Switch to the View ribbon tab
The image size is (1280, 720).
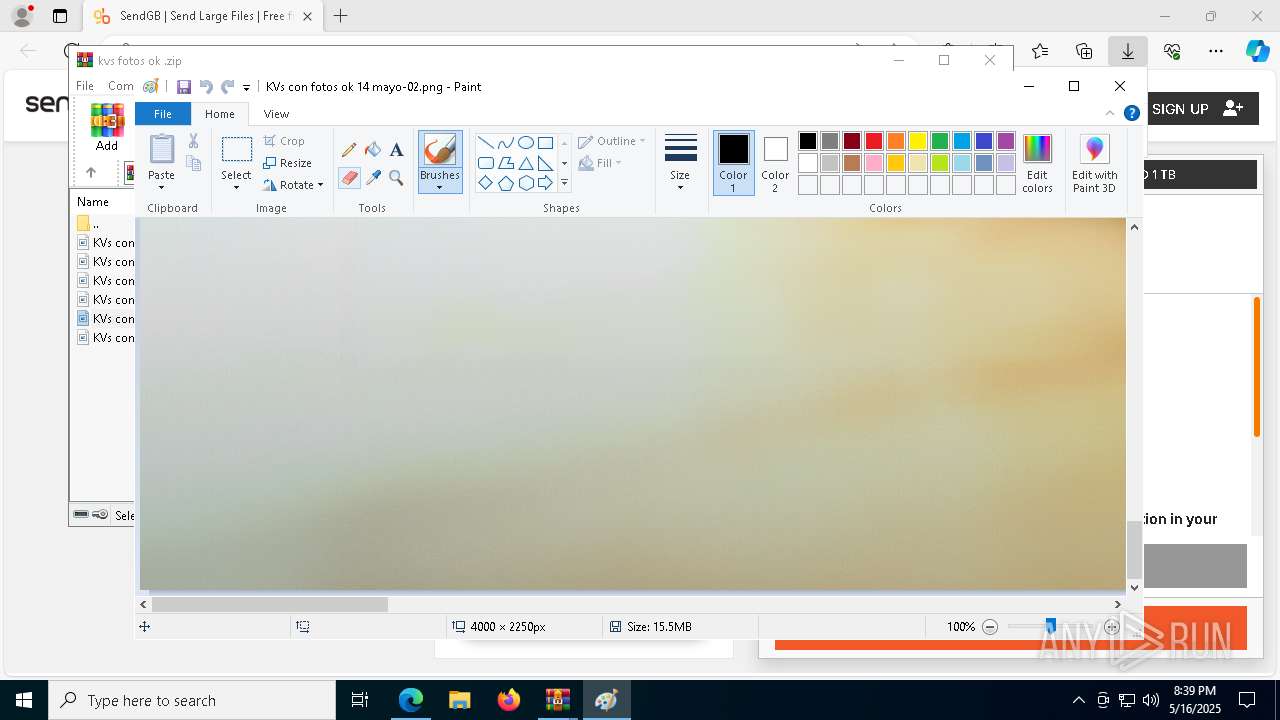276,114
